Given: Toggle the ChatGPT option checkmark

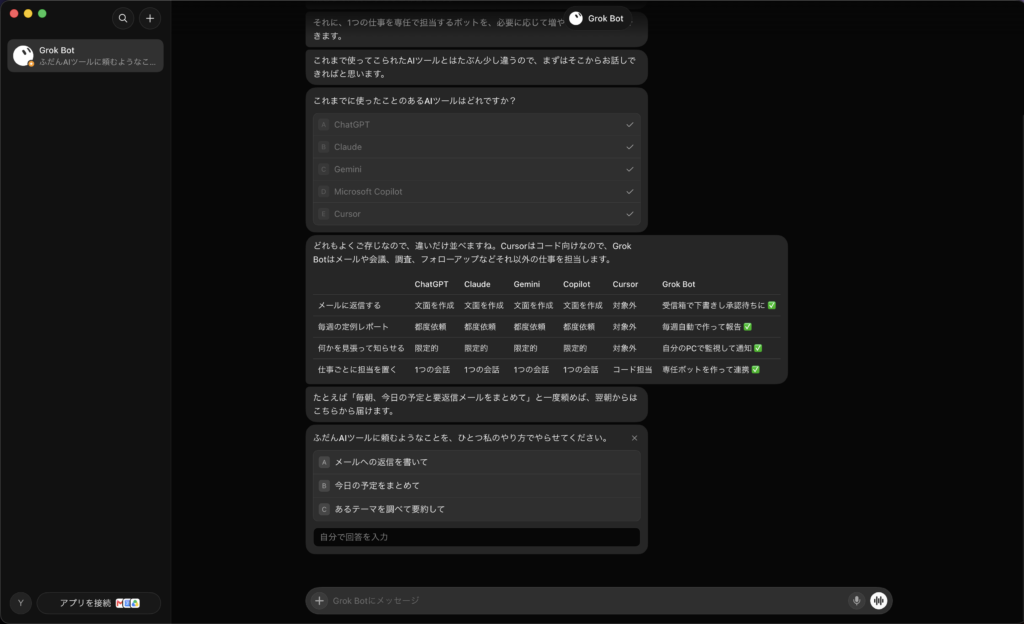Looking at the screenshot, I should (x=630, y=125).
